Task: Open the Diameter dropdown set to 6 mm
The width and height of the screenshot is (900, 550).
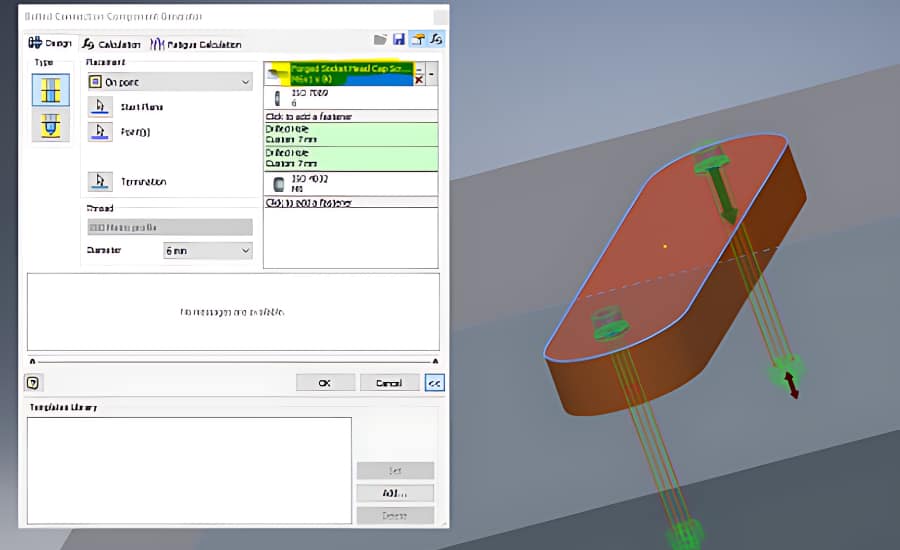Action: (x=208, y=250)
